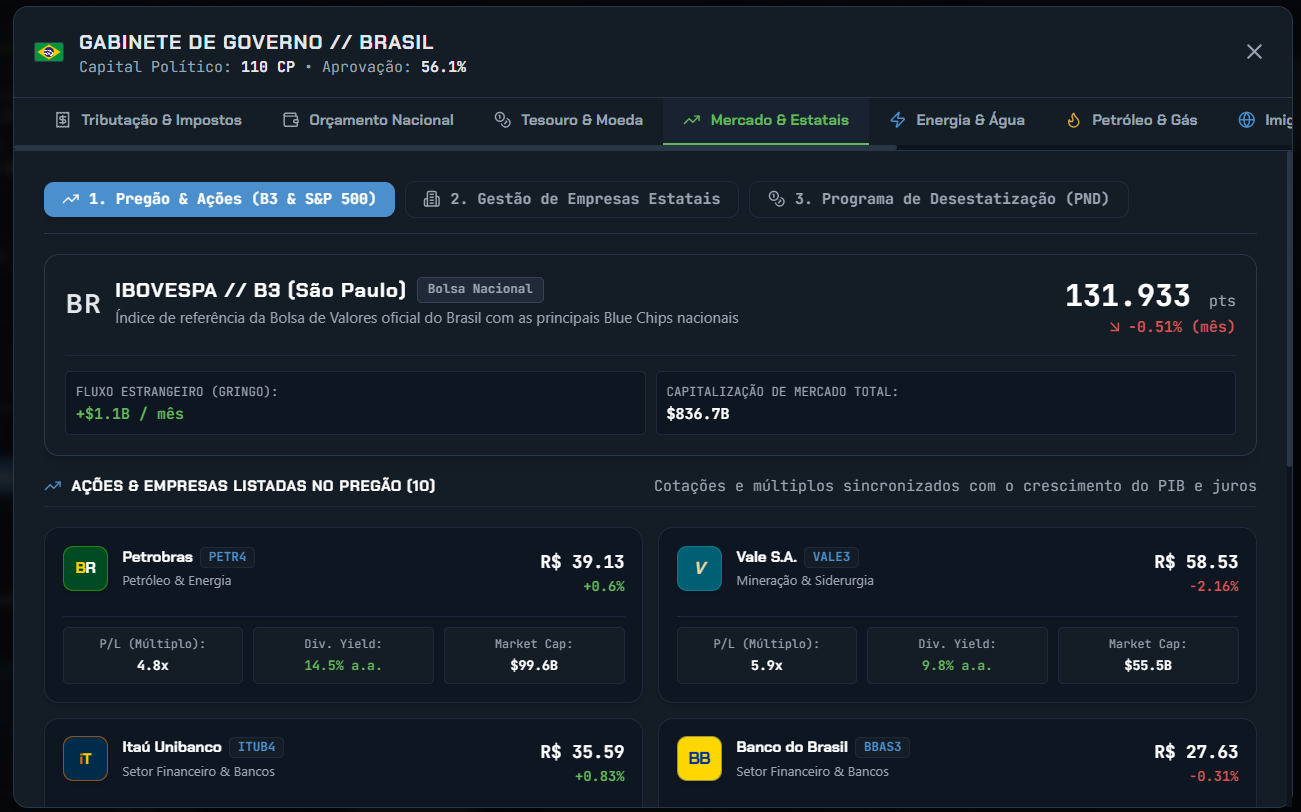The width and height of the screenshot is (1301, 812).
Task: Click Banco do Brasil price R$ 27.63
Action: coord(1196,752)
